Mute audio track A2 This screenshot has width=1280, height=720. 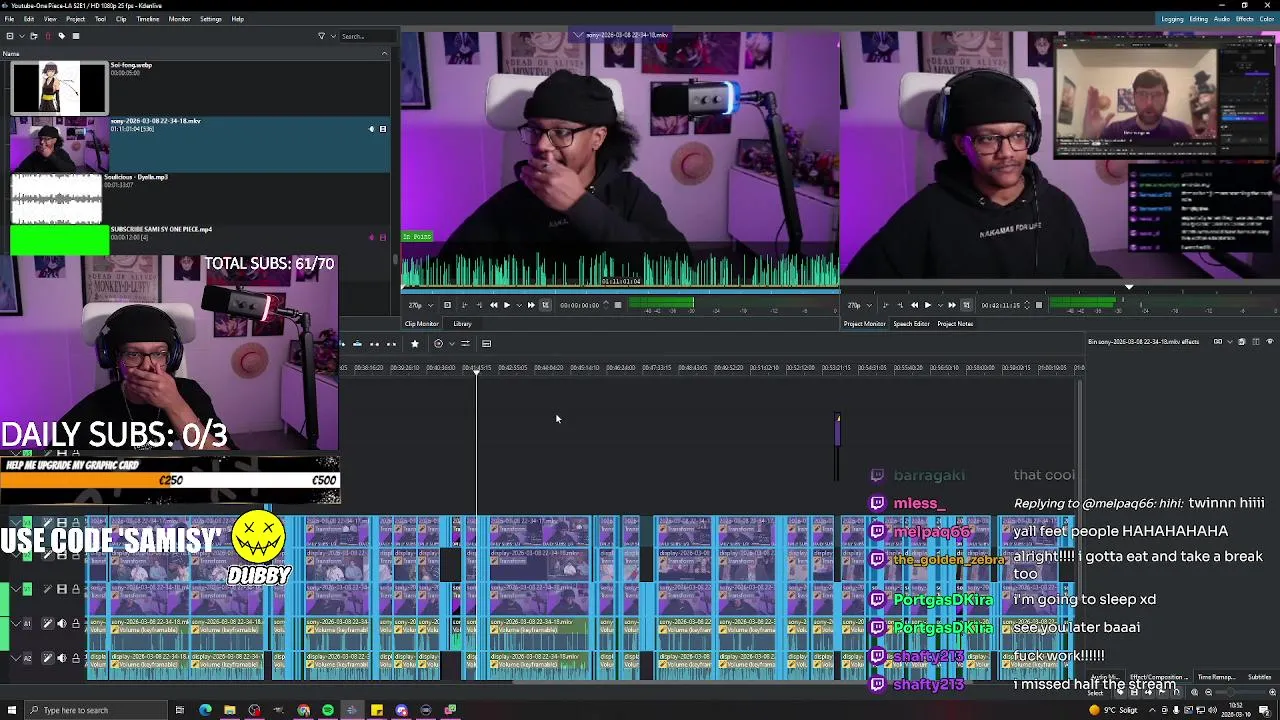[x=61, y=658]
